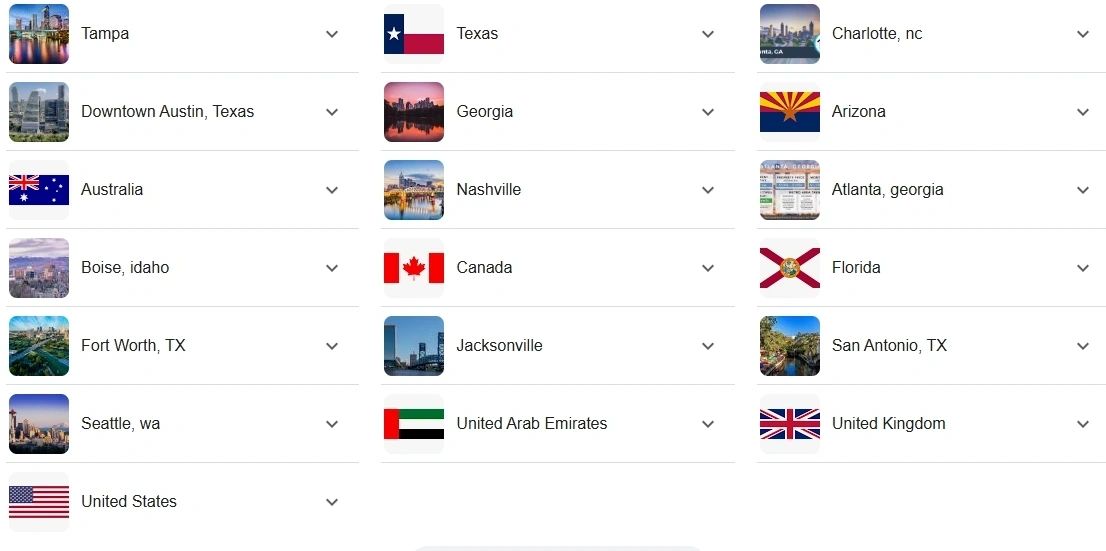Select the Atlanta, georgia label
Viewport: 1106px width, 551px height.
coord(887,190)
